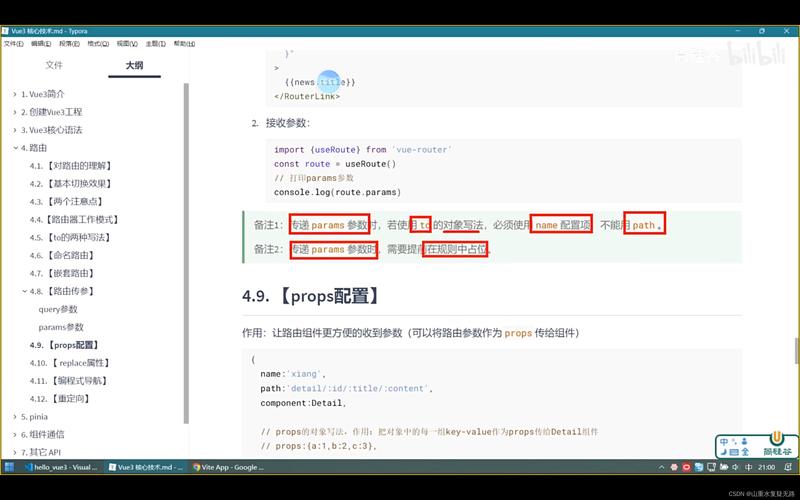
Task: Jump to 4.10.【replace属性】 in outline
Action: click(x=70, y=363)
